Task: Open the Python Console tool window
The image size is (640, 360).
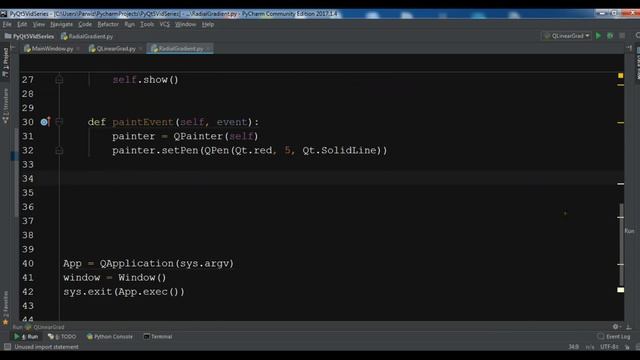Action: (x=109, y=337)
